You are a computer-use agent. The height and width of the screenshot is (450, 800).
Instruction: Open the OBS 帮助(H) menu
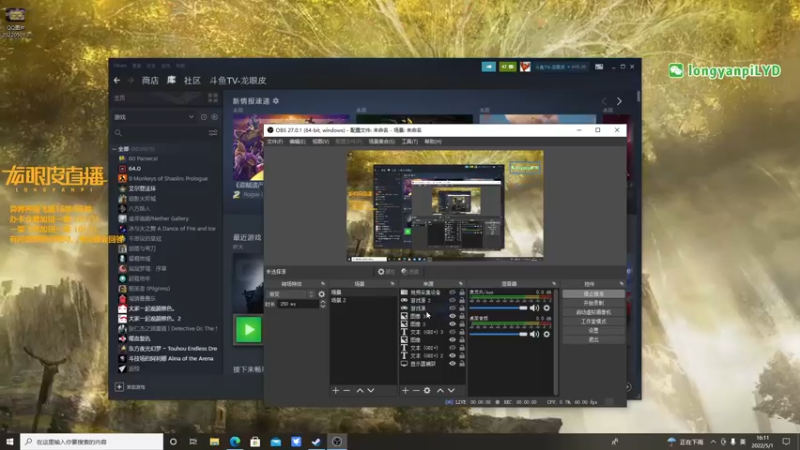[x=433, y=141]
